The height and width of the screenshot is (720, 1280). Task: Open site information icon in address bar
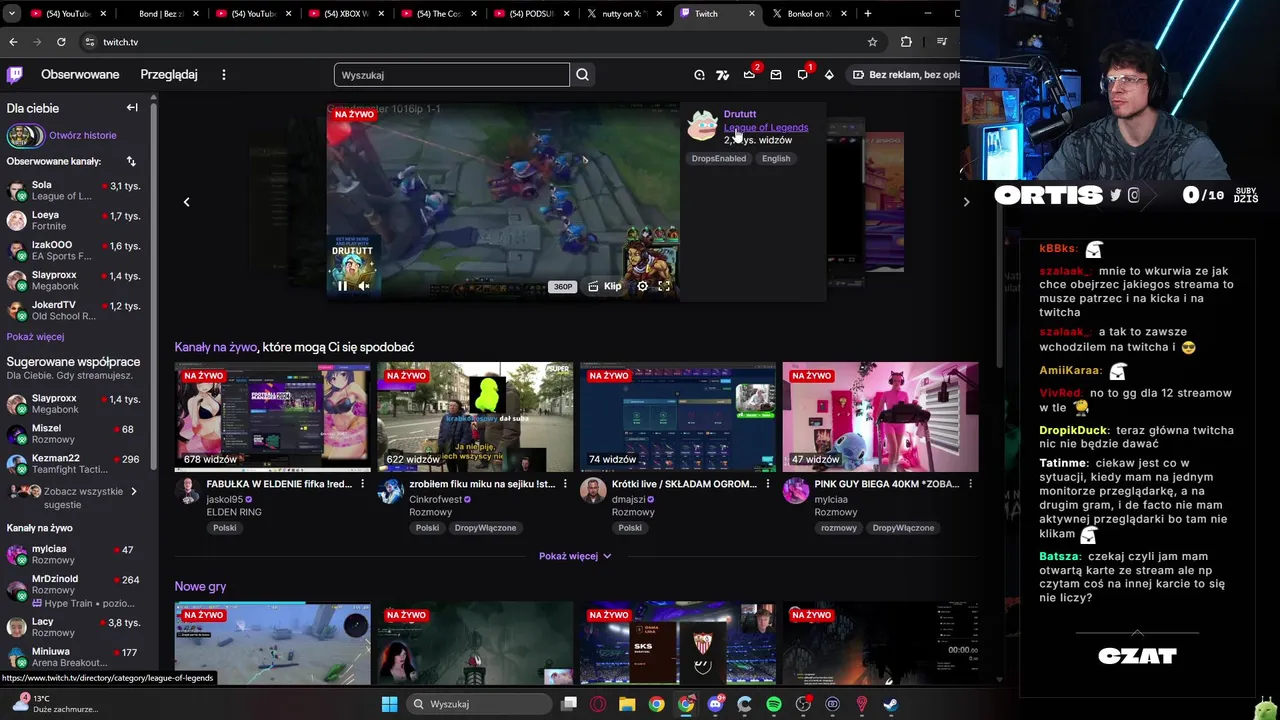(89, 42)
